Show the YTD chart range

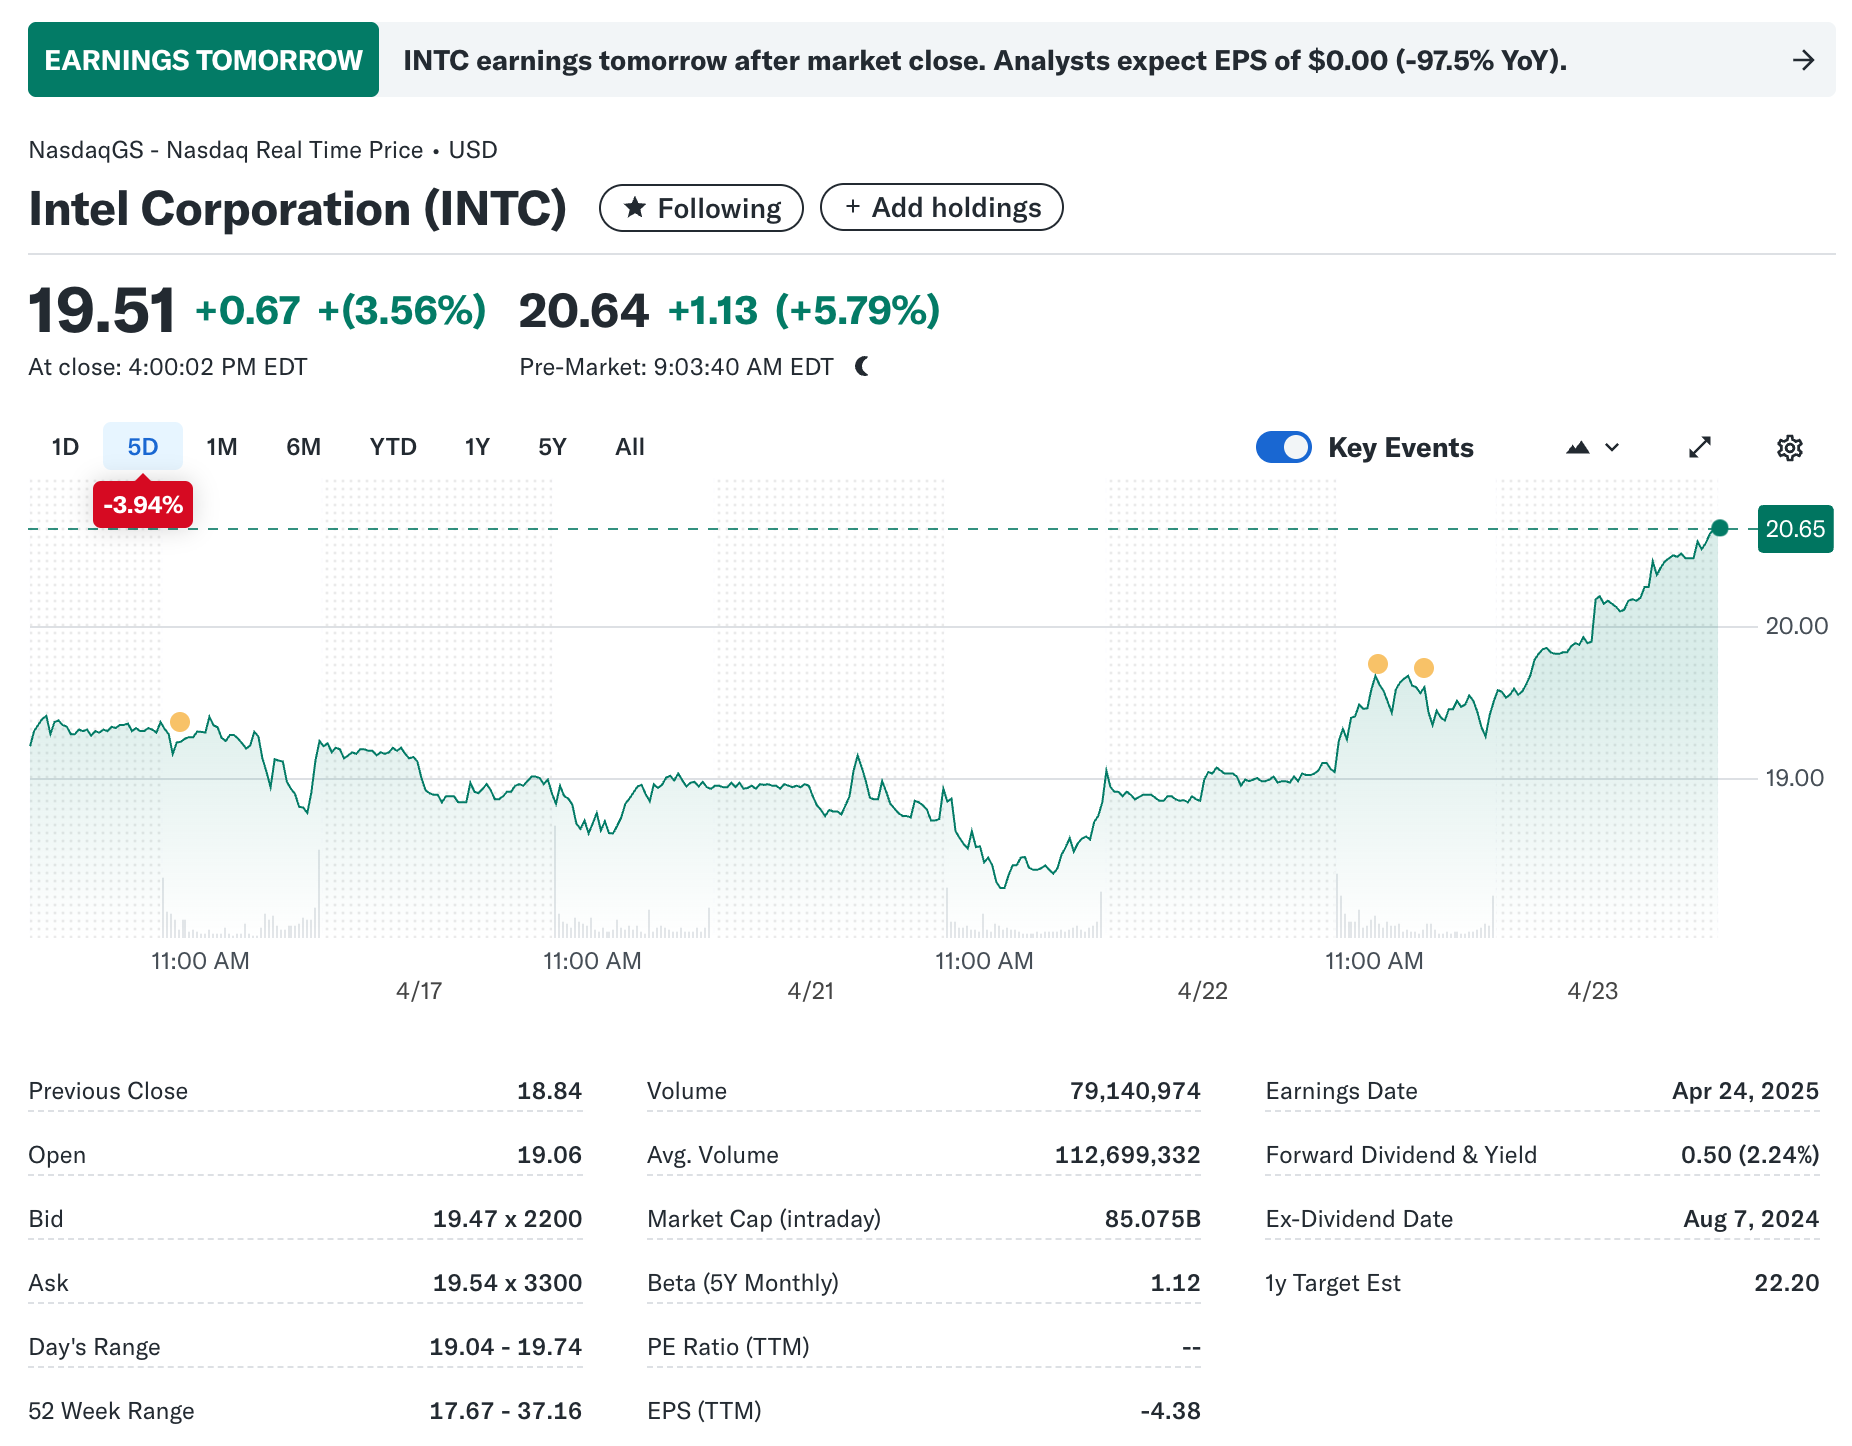pos(393,447)
